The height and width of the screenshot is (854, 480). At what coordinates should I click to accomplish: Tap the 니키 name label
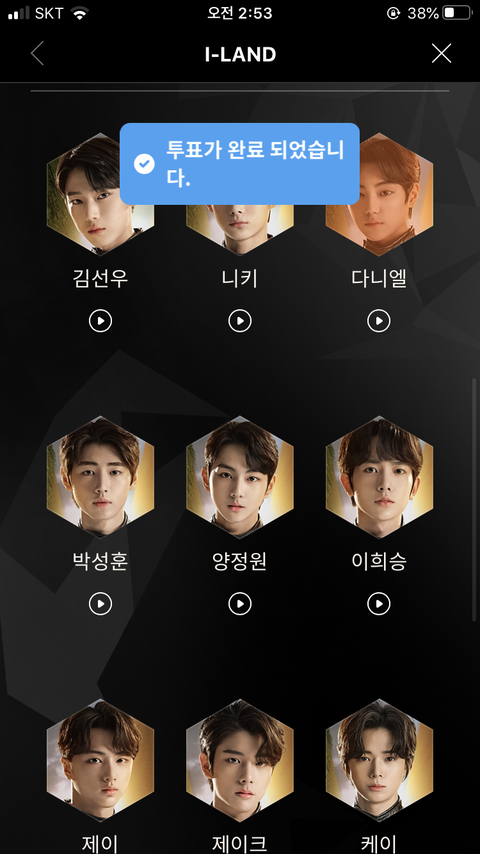[x=240, y=279]
